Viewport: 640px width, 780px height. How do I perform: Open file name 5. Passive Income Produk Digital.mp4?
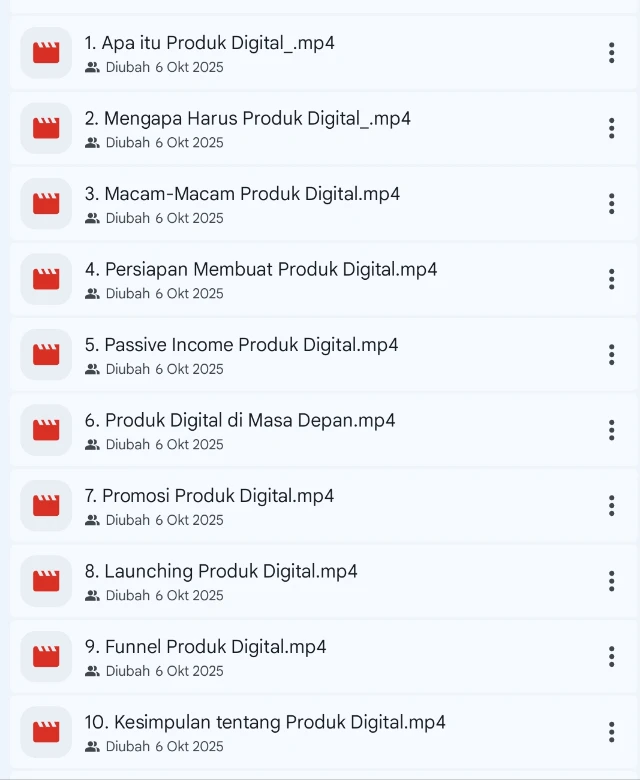[241, 345]
